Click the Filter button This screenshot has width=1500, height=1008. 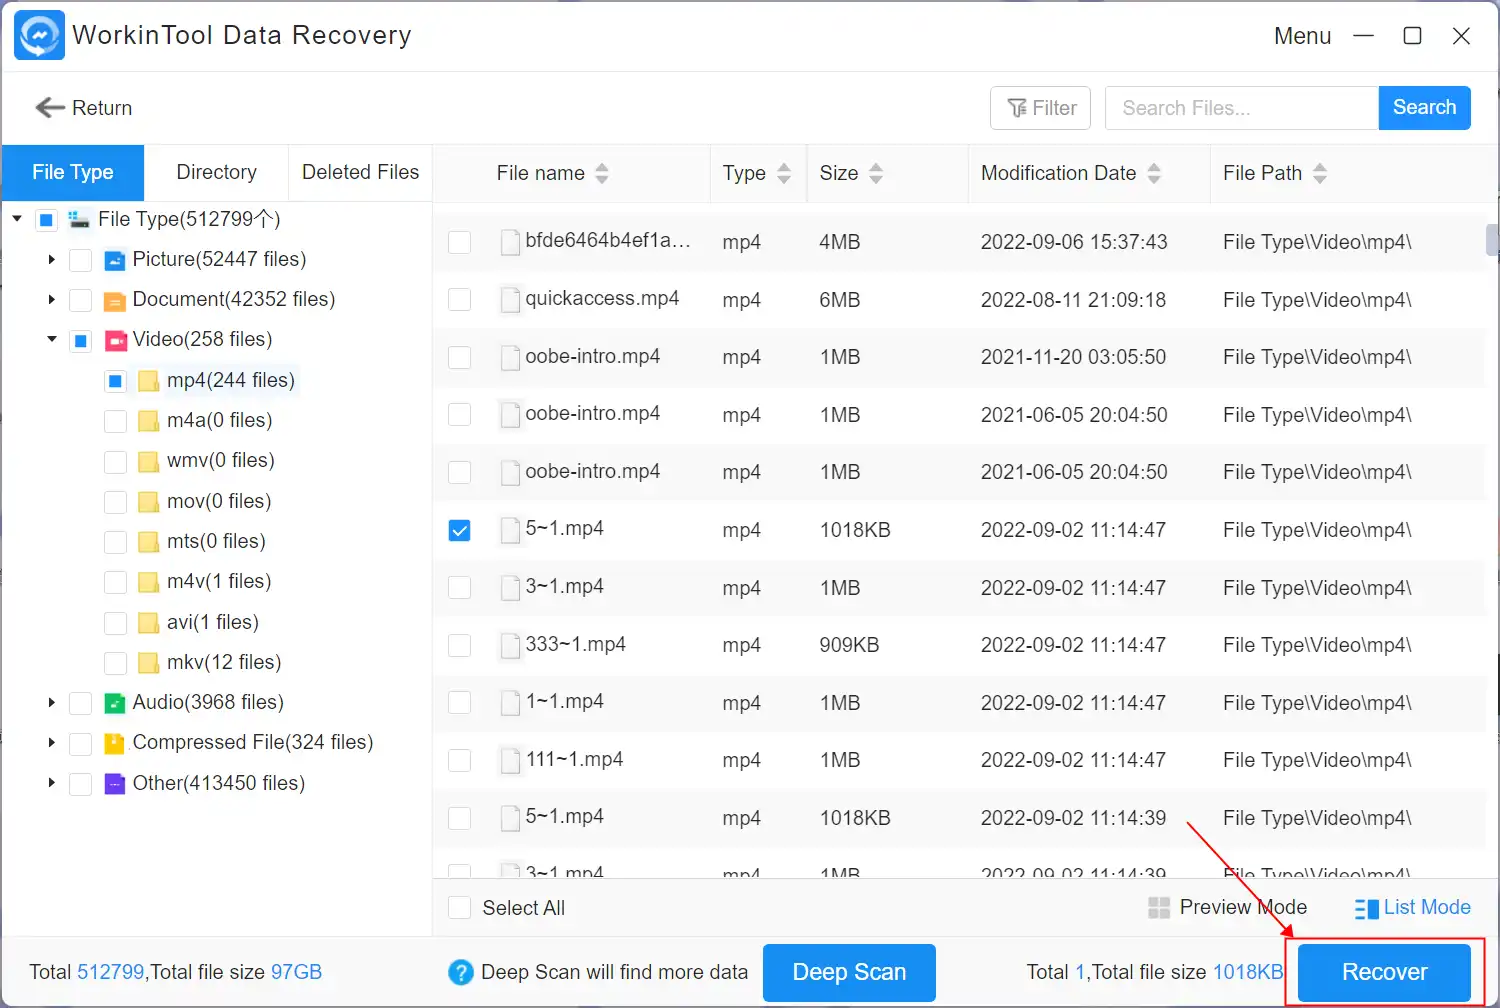tap(1040, 108)
